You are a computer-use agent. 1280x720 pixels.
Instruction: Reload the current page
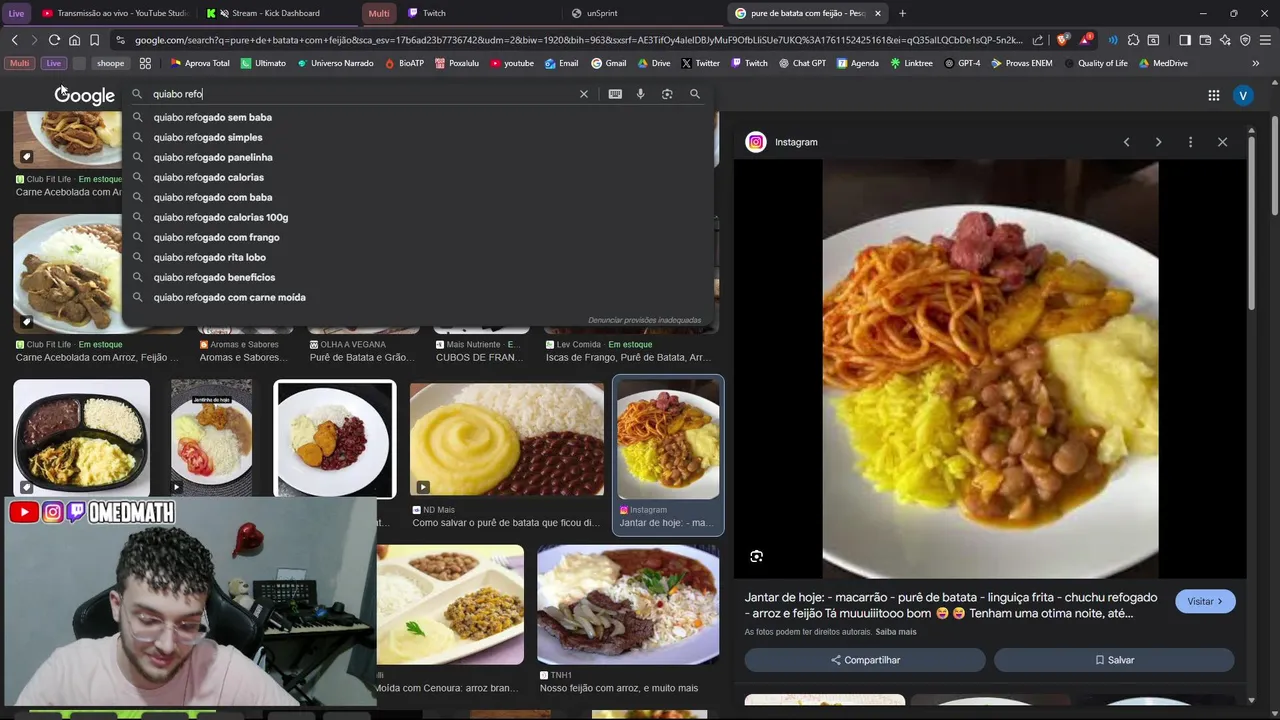pyautogui.click(x=54, y=40)
